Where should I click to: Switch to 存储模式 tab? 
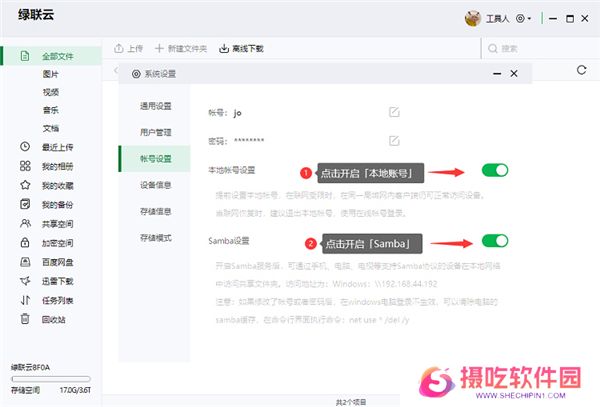point(155,238)
